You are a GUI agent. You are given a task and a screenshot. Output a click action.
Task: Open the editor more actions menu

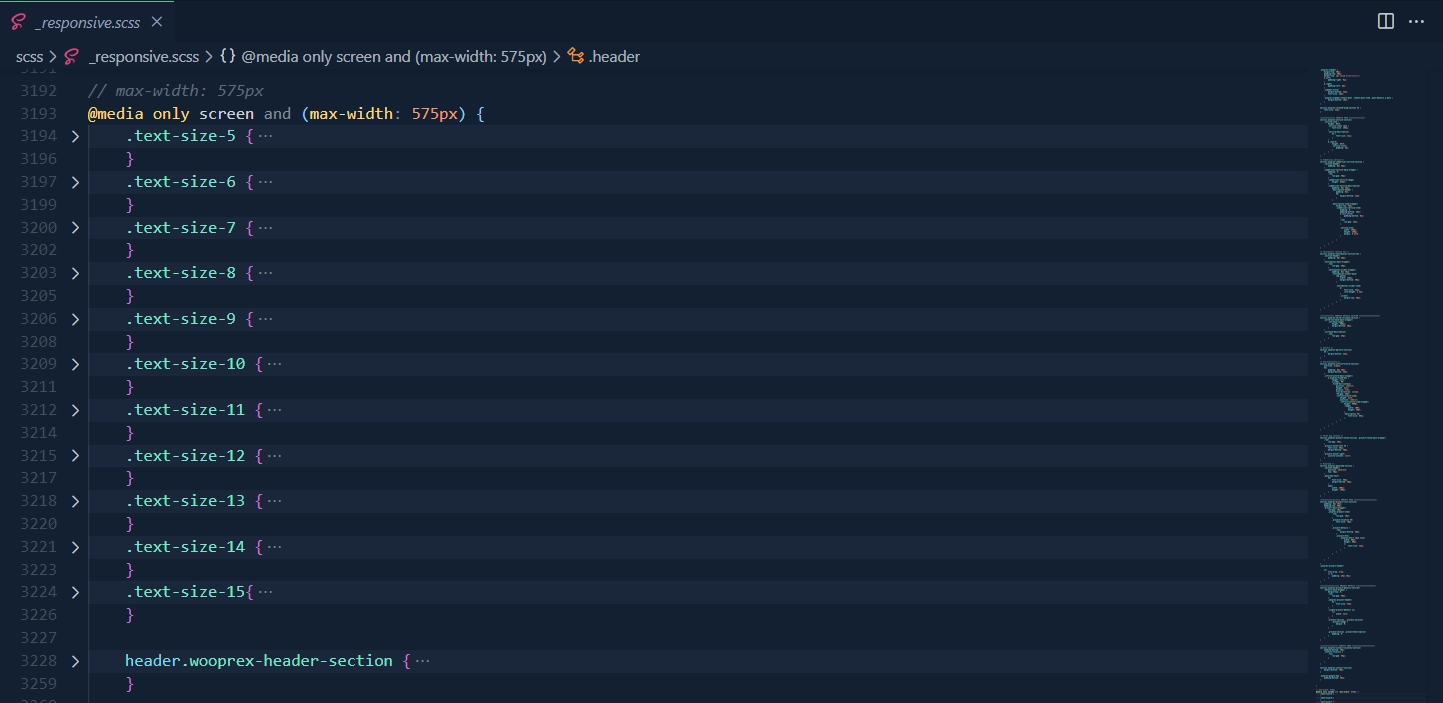(1416, 21)
